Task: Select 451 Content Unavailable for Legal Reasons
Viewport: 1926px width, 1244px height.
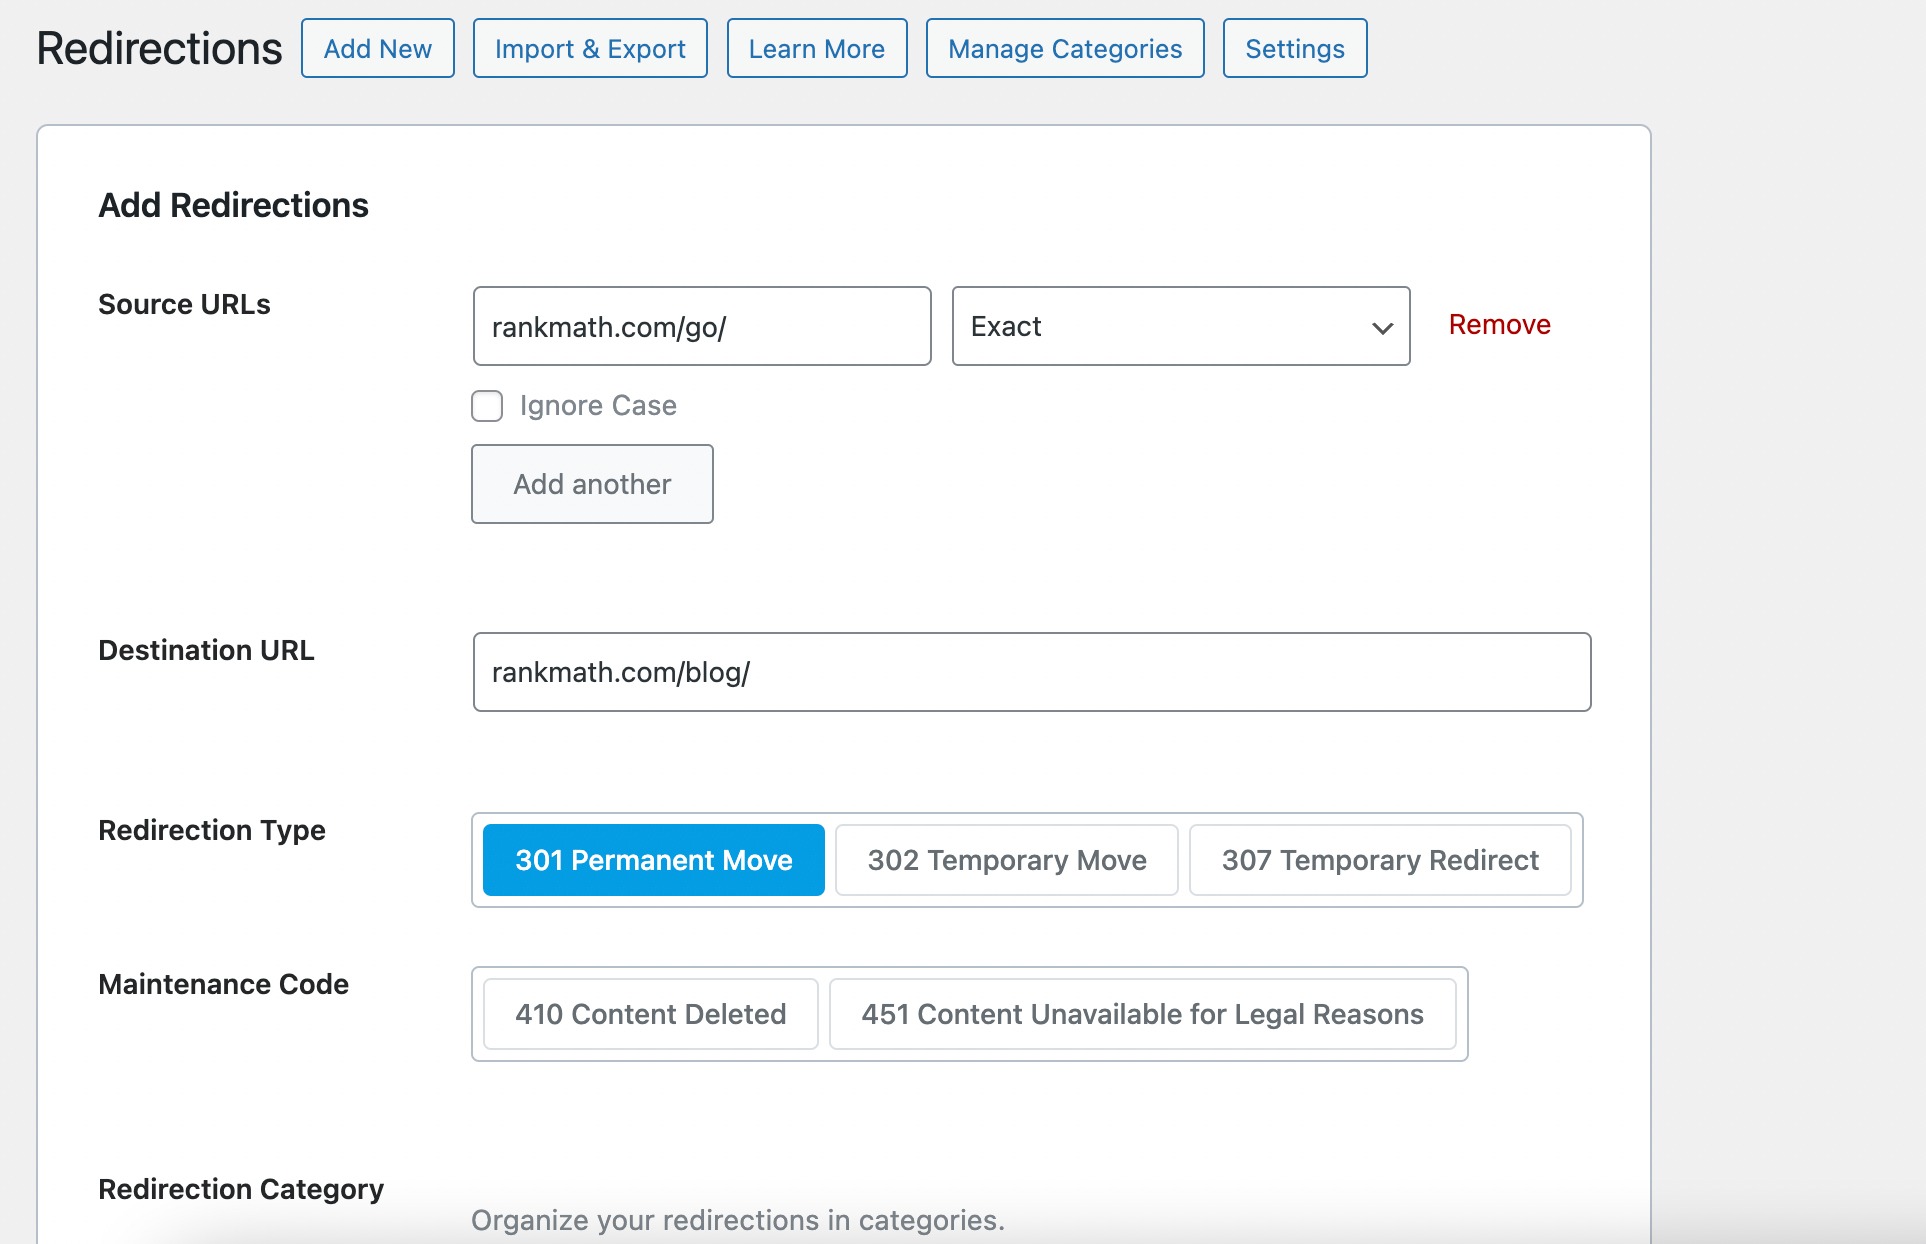Action: (1142, 1014)
